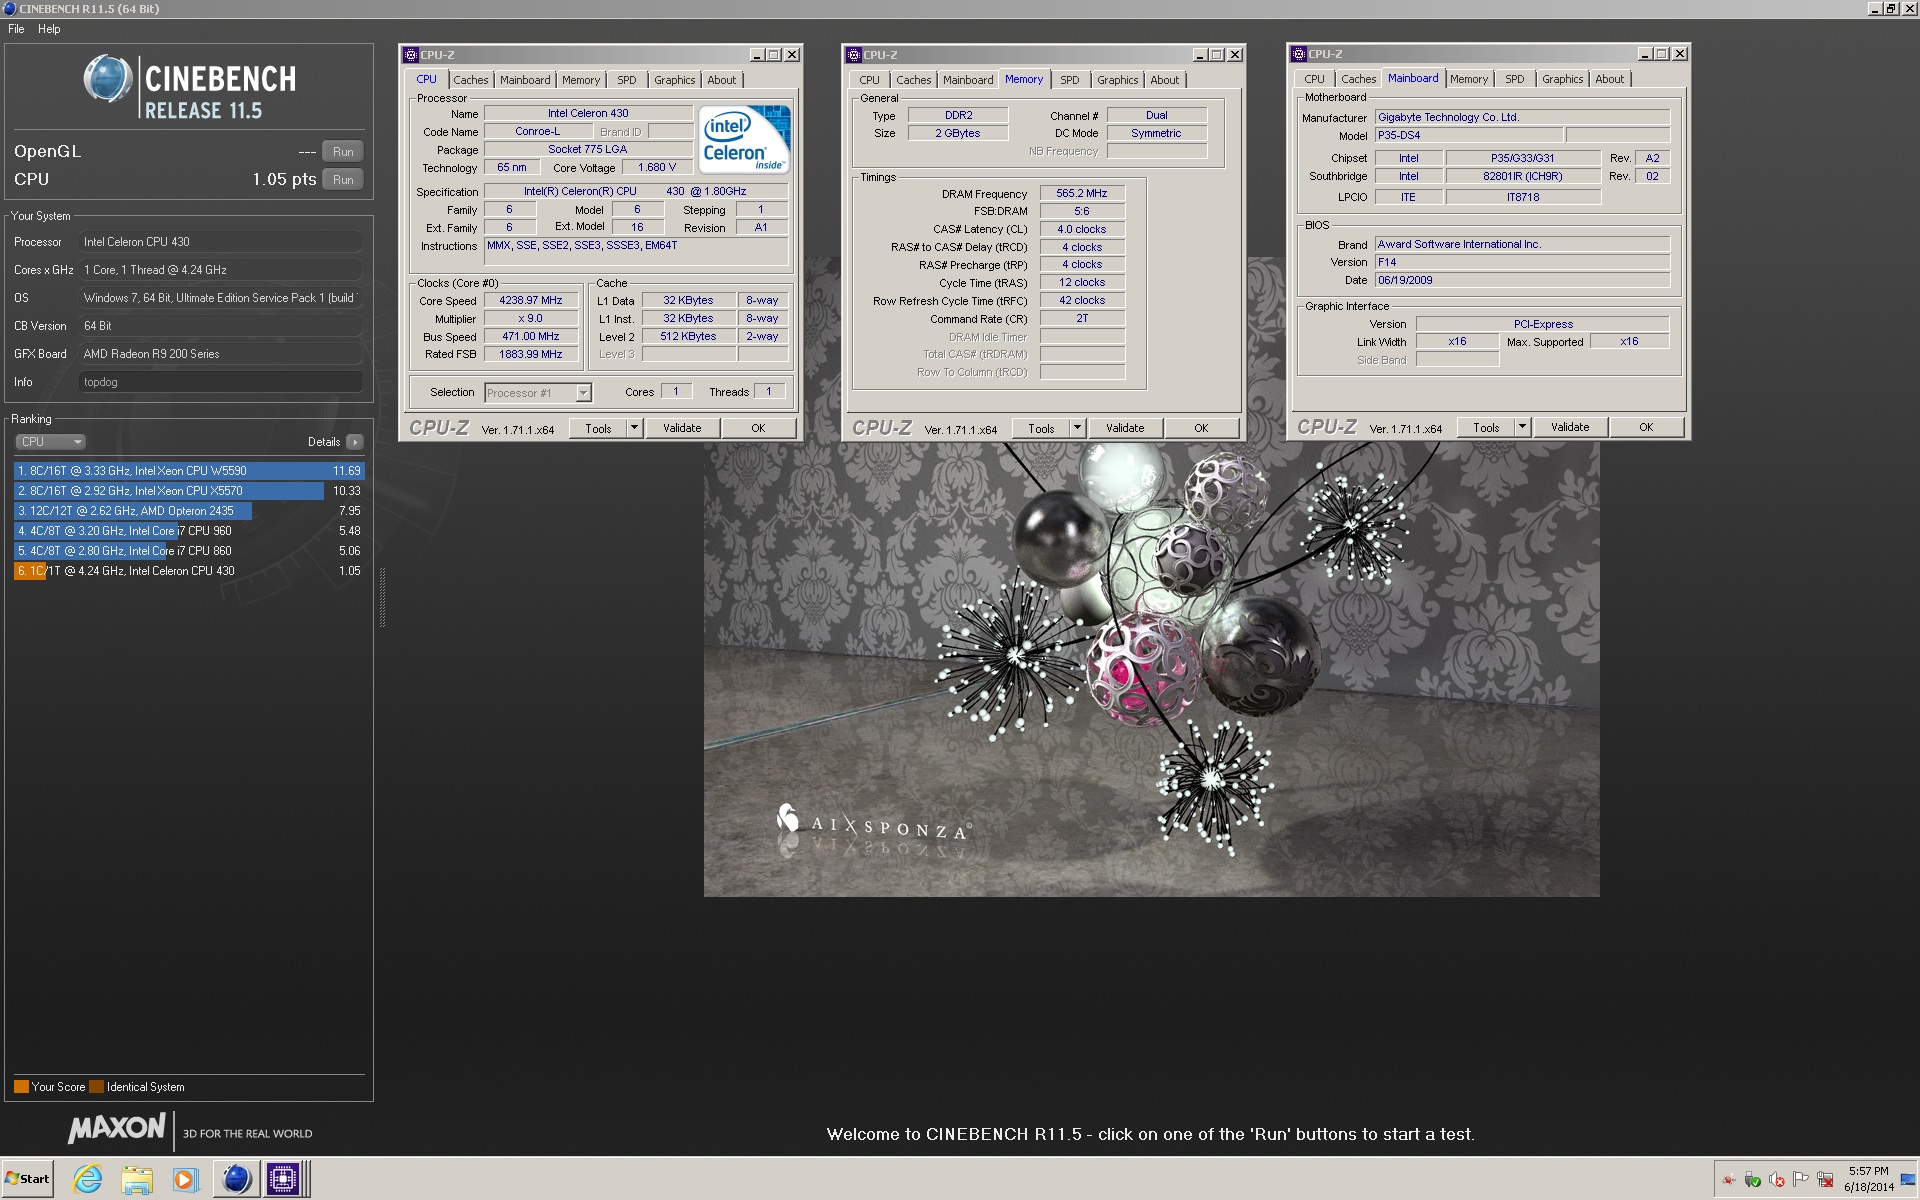Viewport: 1920px width, 1200px height.
Task: Select ranking row Intel Core i7 CPU 860
Action: [x=189, y=551]
